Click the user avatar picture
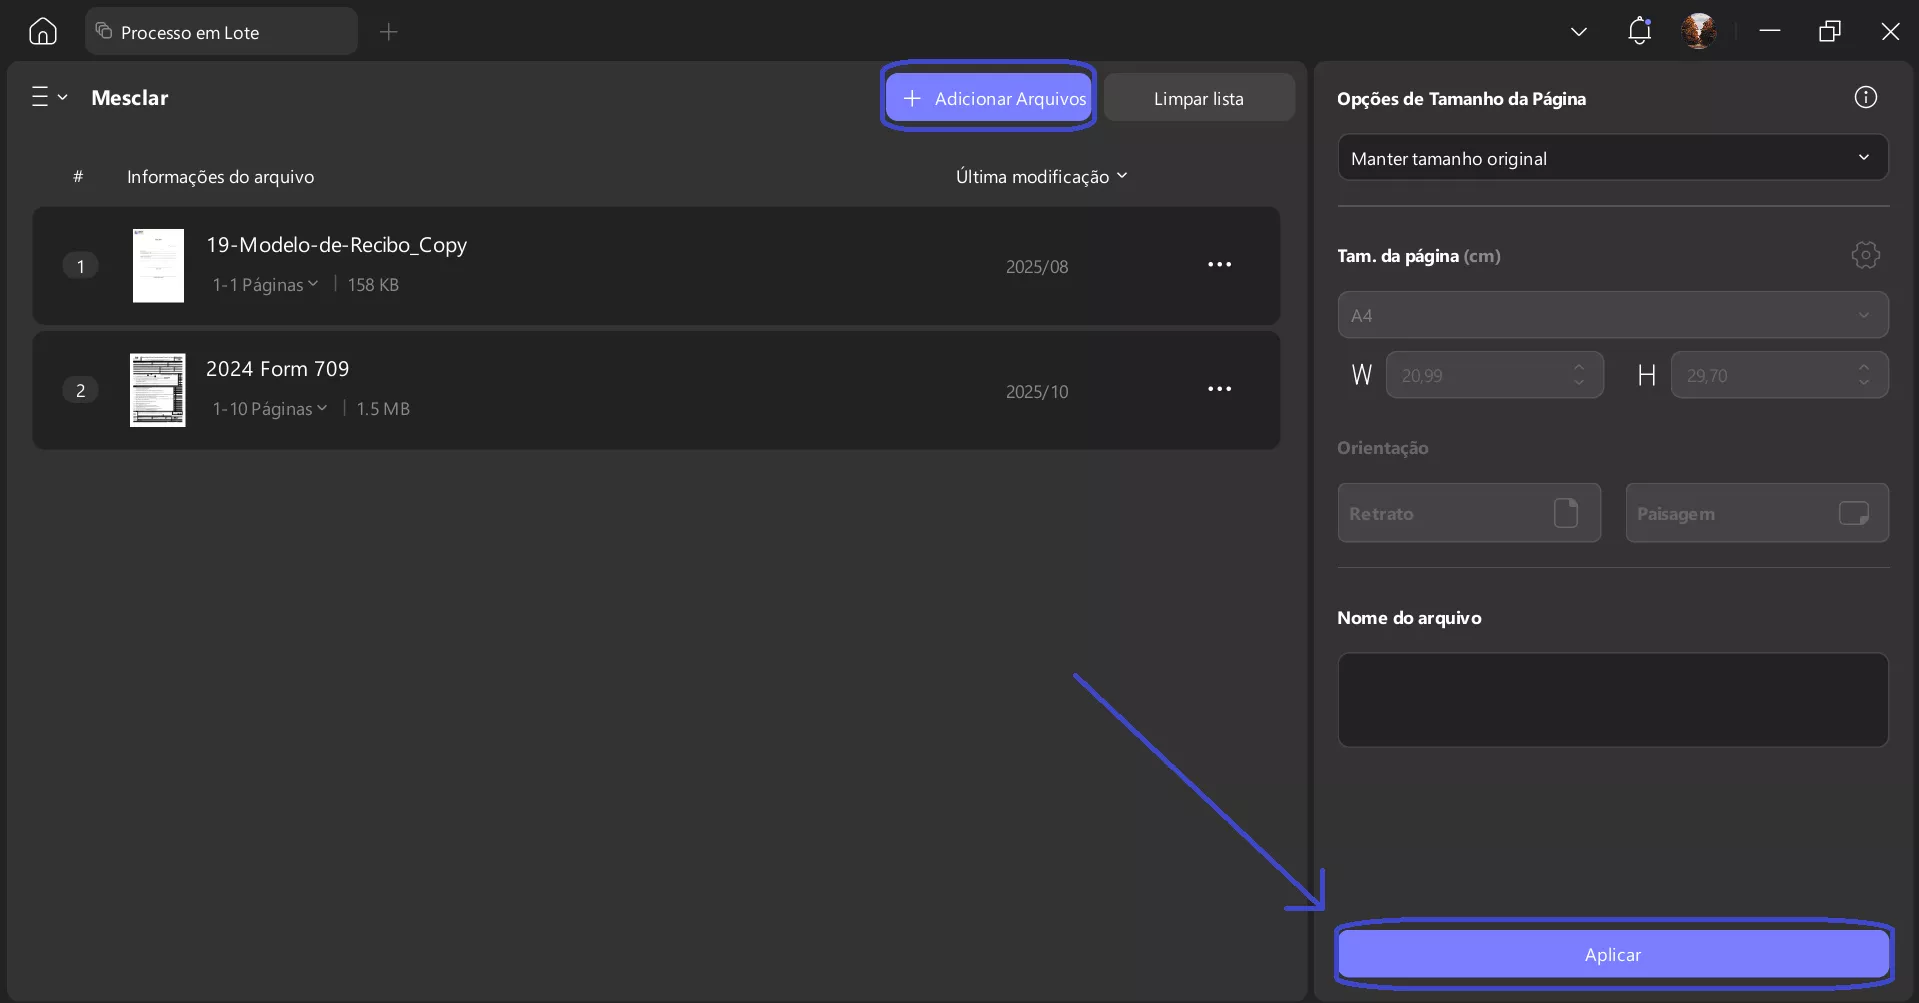 pos(1699,31)
